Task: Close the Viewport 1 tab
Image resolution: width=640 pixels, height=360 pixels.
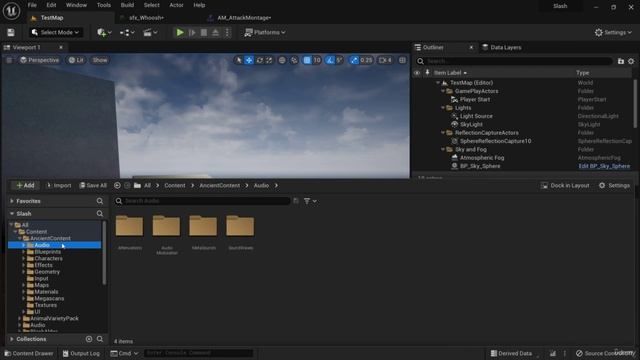Action: (61, 48)
